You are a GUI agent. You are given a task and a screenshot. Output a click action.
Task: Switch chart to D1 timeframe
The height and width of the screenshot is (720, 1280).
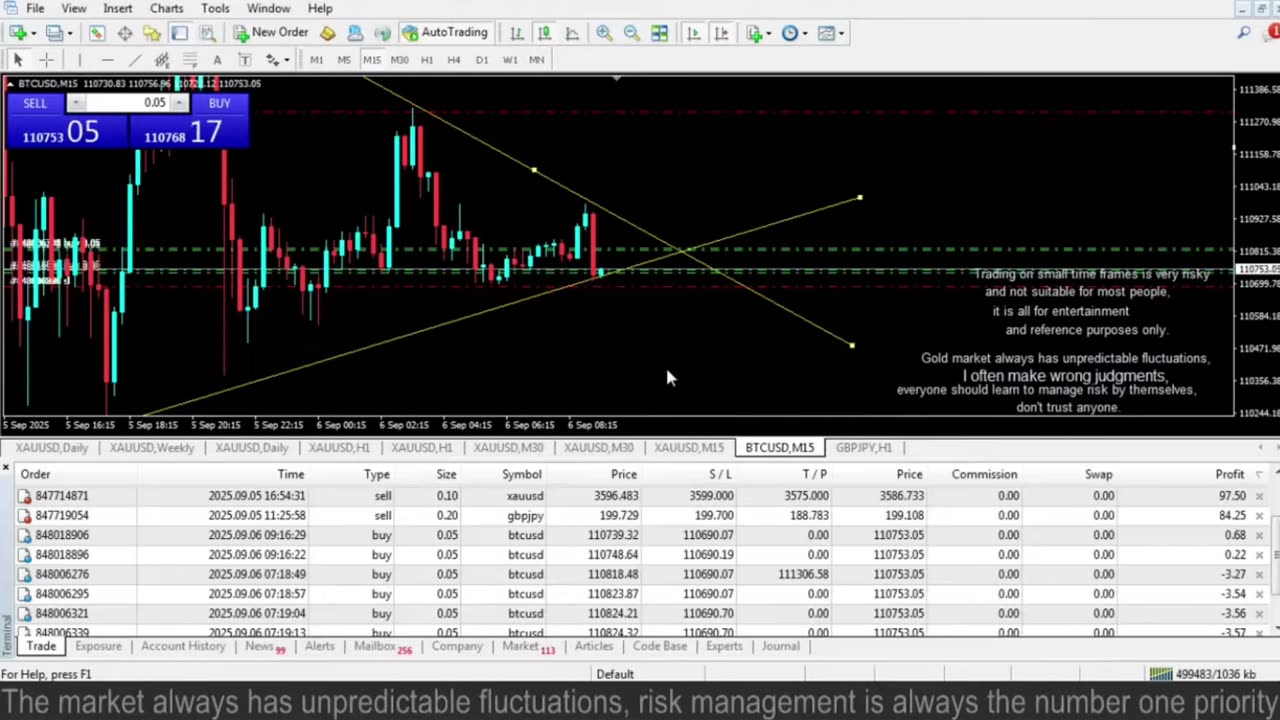[x=482, y=60]
